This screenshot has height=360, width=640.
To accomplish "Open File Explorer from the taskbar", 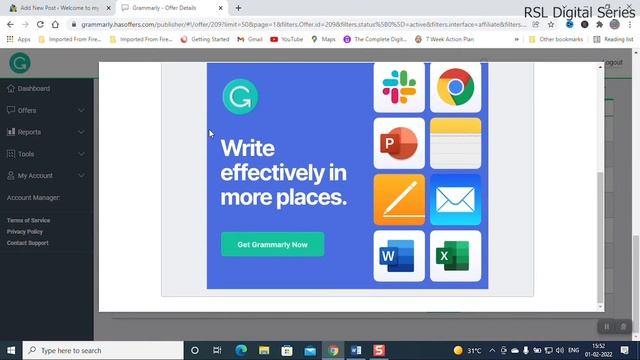I will [264, 350].
